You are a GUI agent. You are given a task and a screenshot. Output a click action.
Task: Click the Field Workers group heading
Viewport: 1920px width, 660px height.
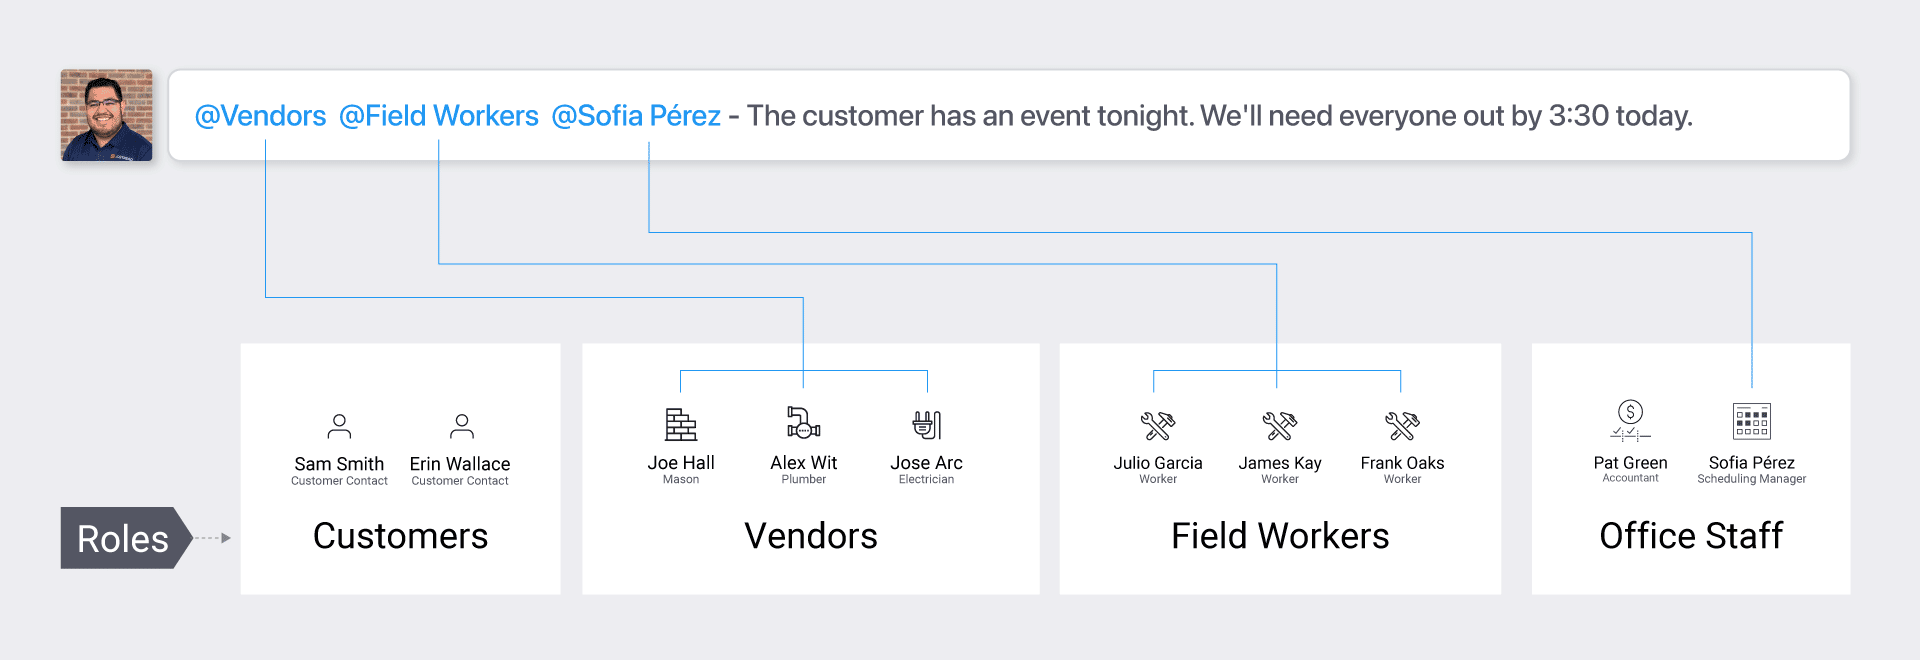click(1280, 536)
